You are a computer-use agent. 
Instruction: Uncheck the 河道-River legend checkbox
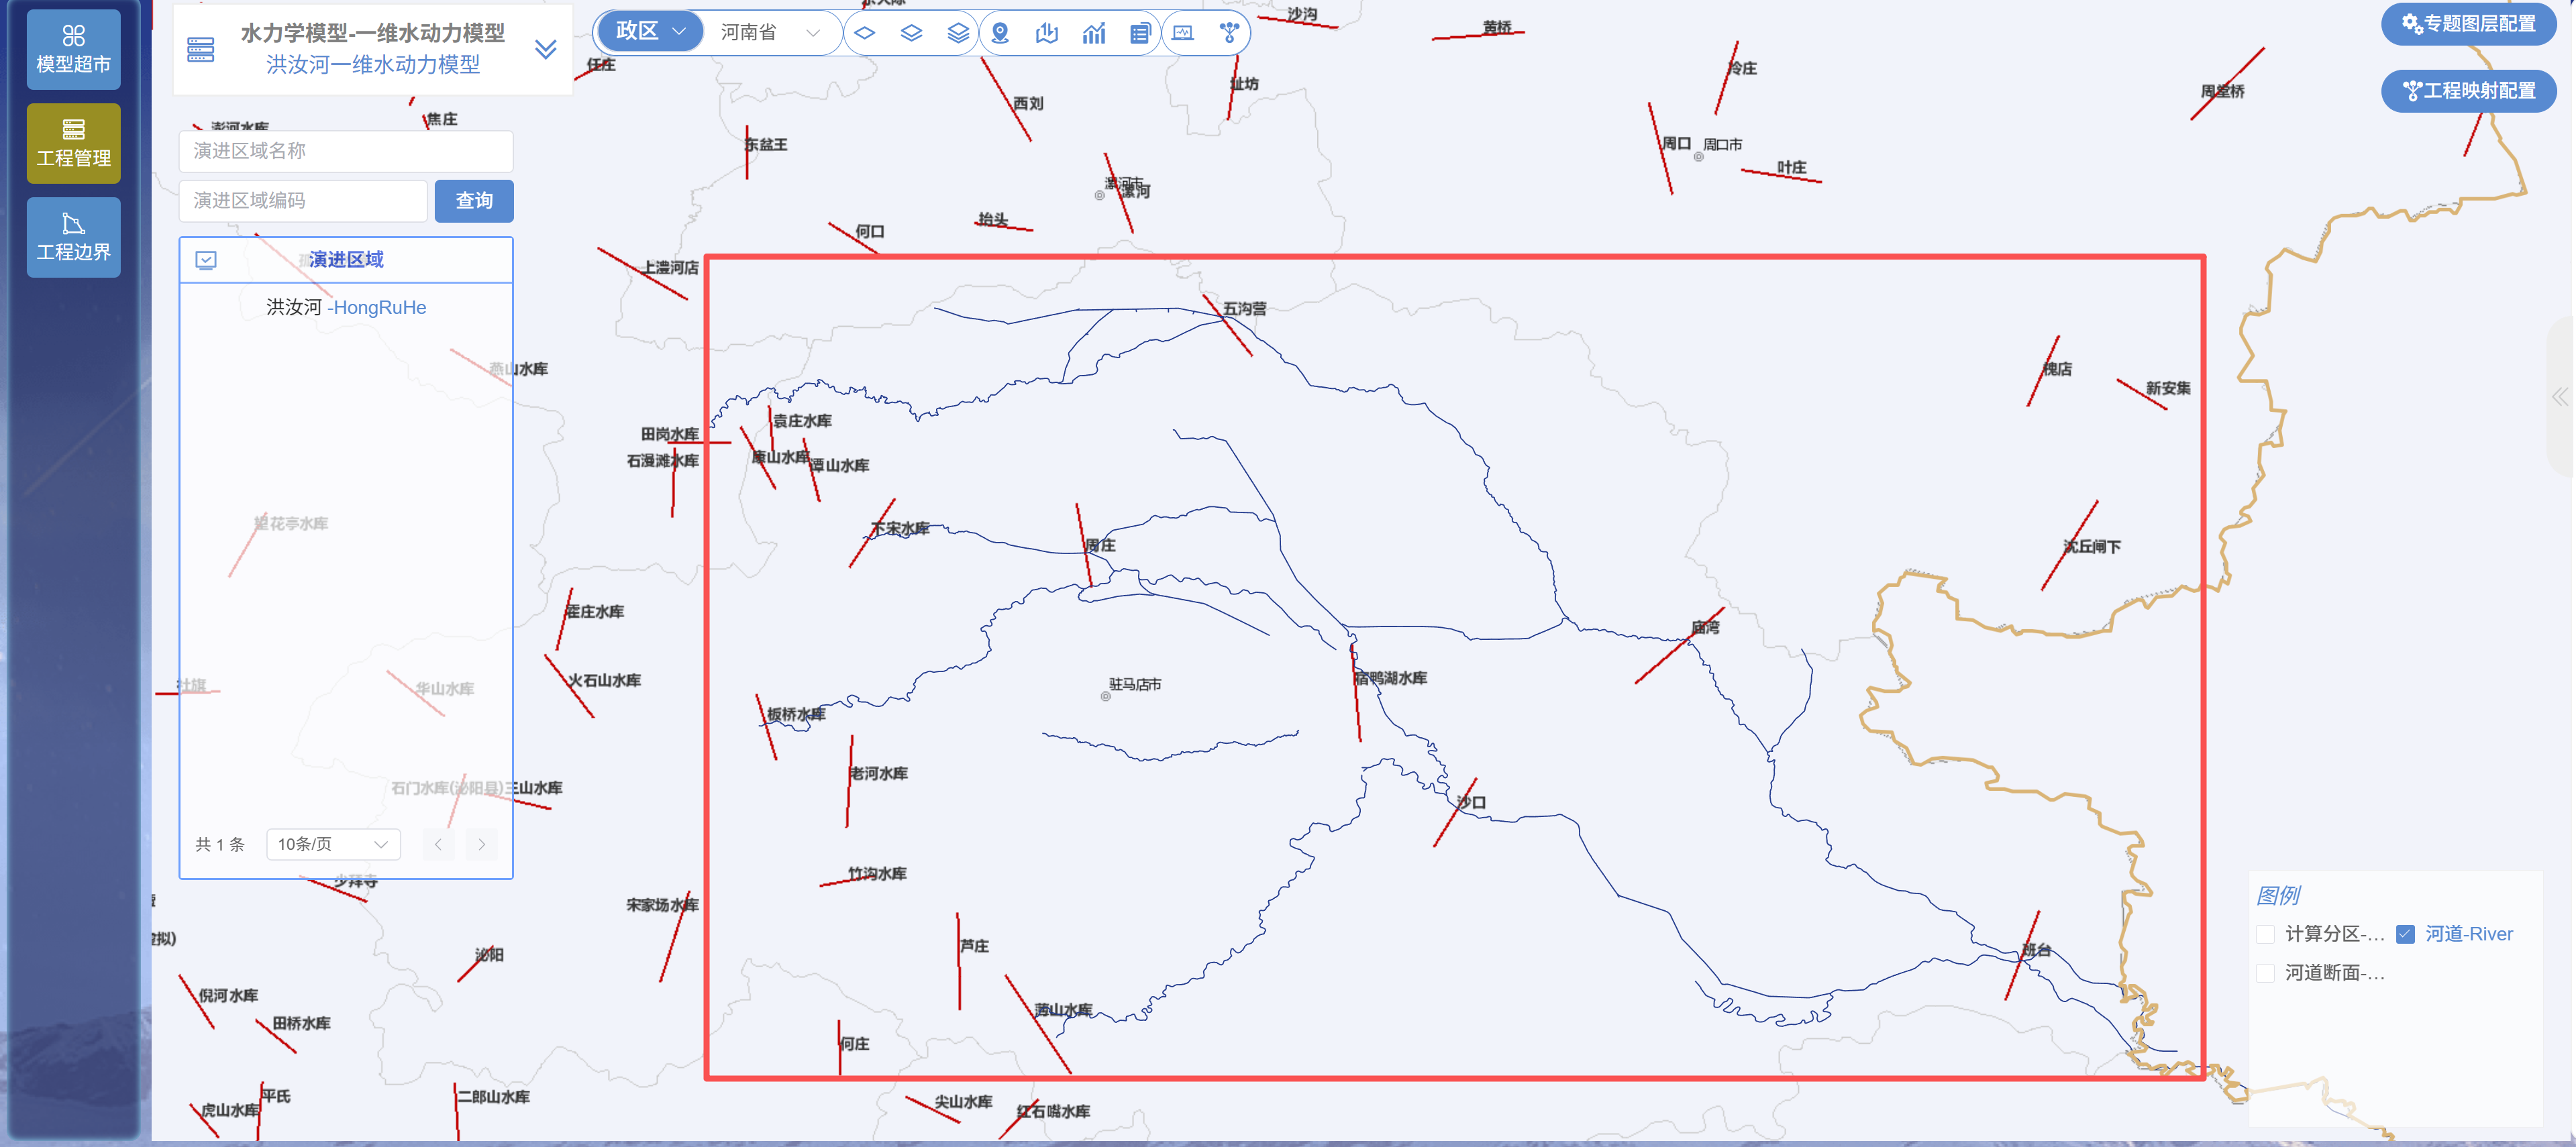pyautogui.click(x=2405, y=934)
